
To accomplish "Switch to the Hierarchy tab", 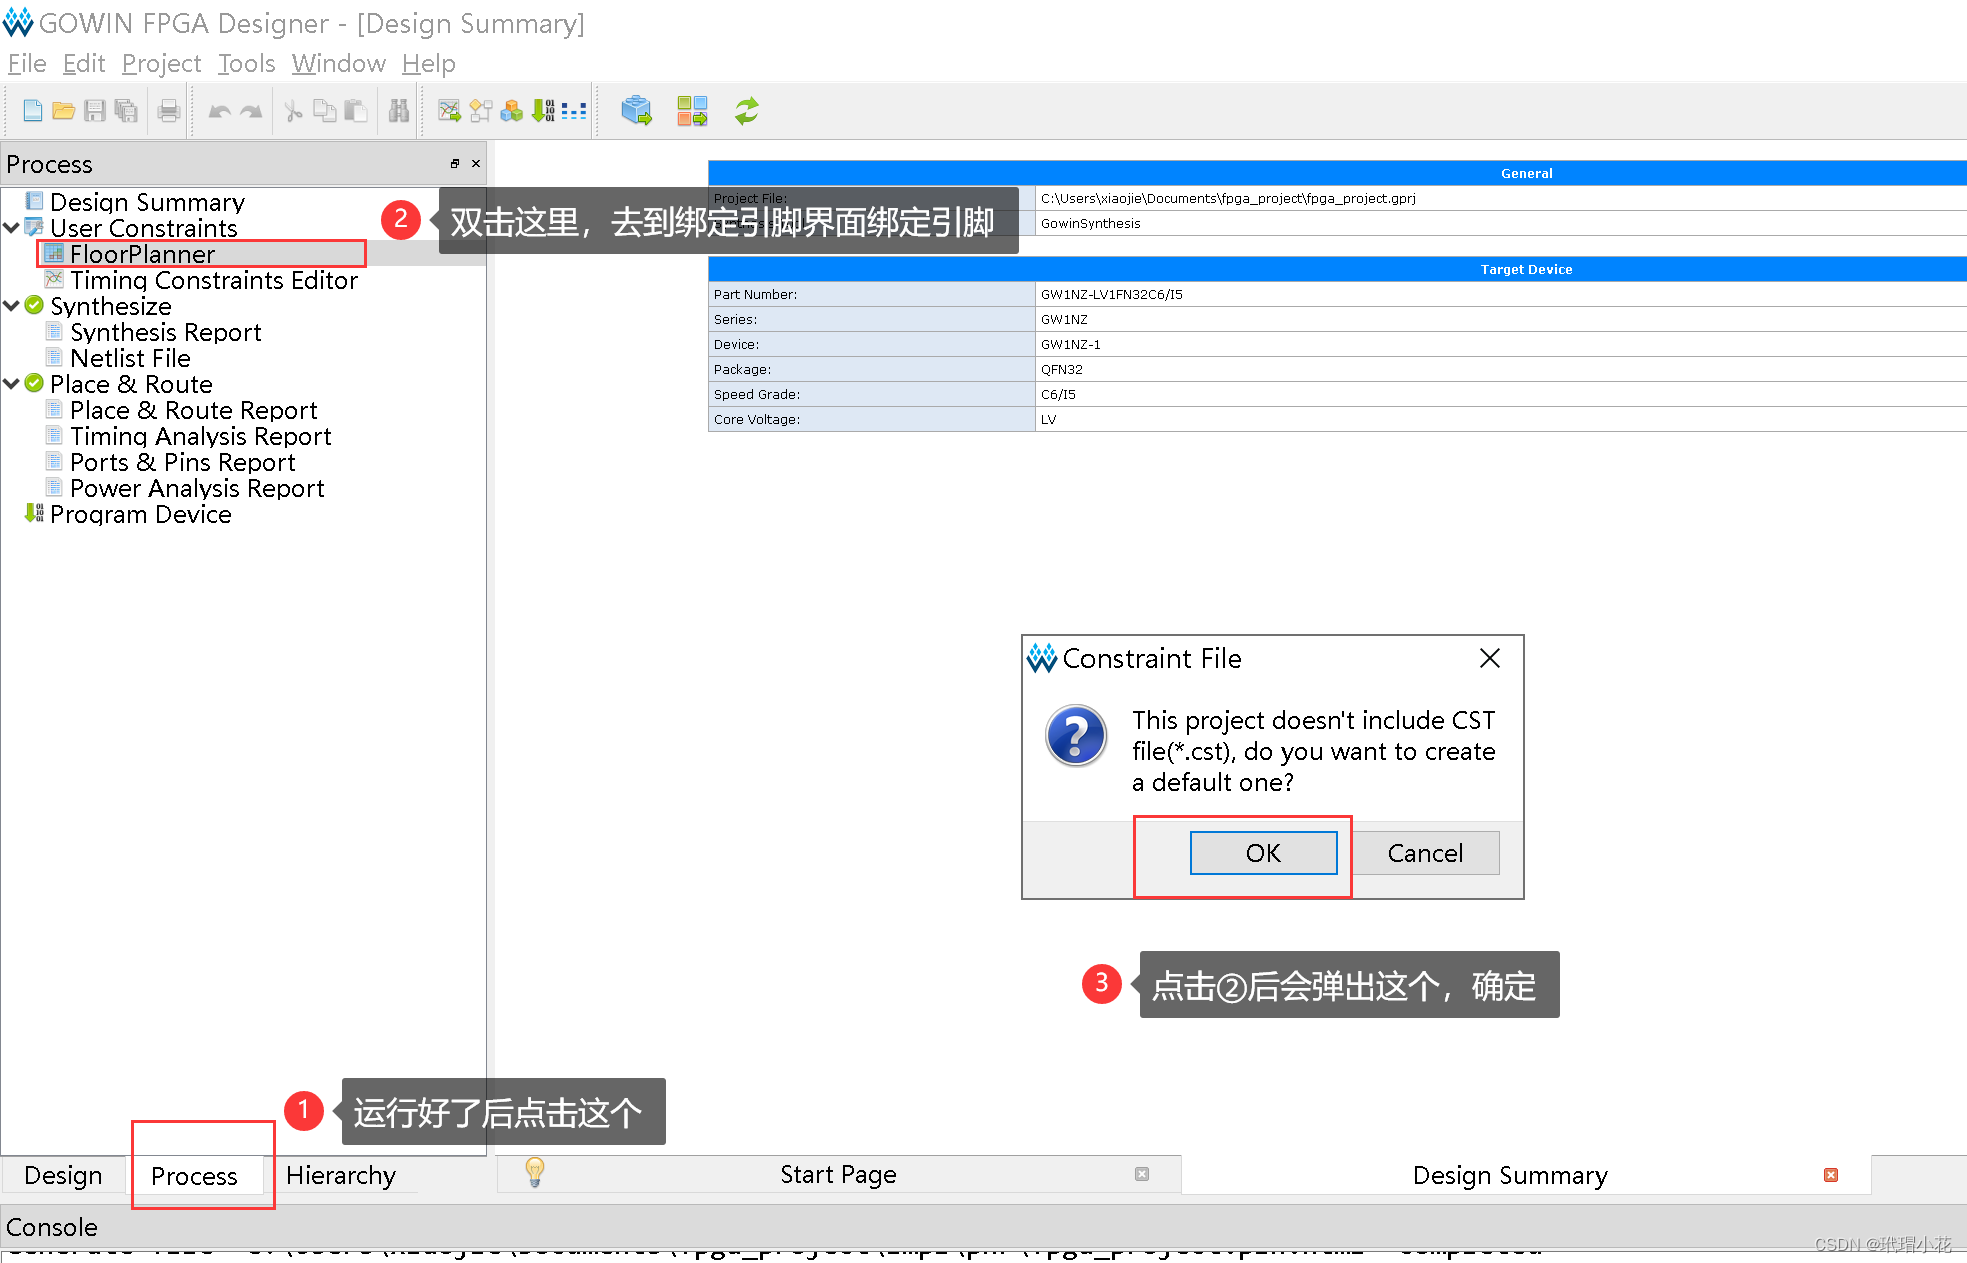I will (340, 1175).
